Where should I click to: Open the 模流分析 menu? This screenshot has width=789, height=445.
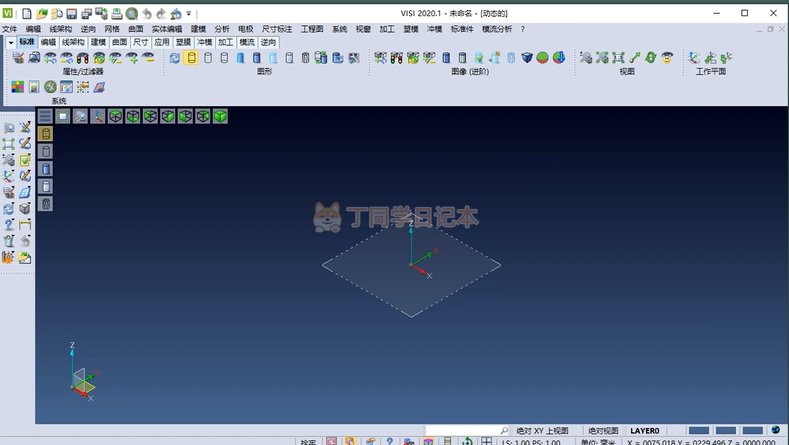coord(496,29)
